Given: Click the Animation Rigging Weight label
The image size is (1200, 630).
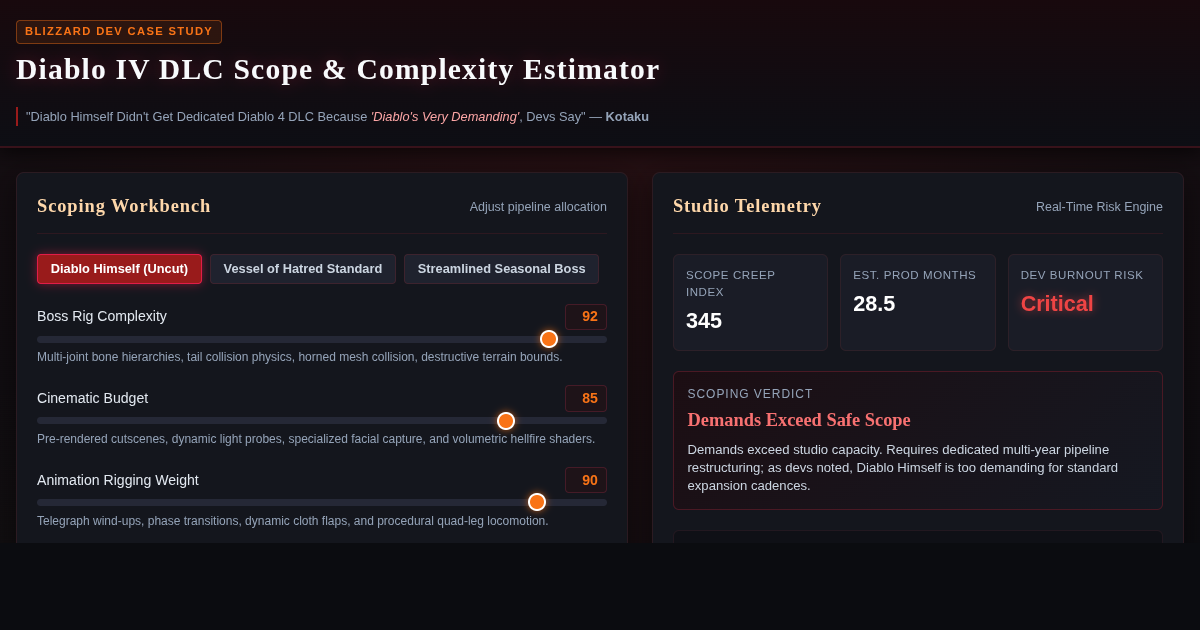Looking at the screenshot, I should [x=118, y=480].
